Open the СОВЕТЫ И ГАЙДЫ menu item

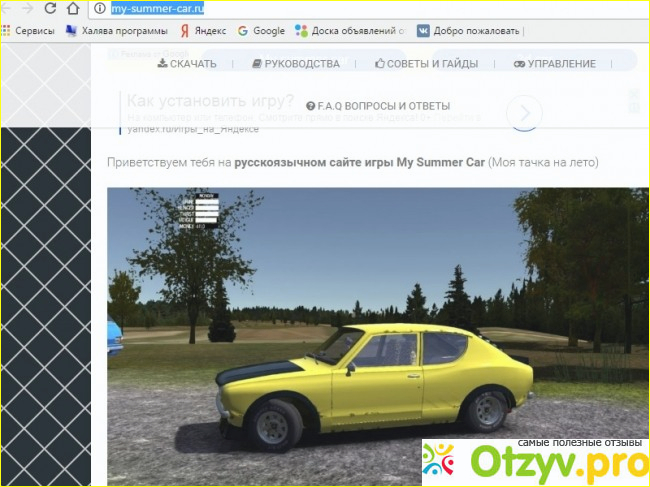tap(426, 64)
